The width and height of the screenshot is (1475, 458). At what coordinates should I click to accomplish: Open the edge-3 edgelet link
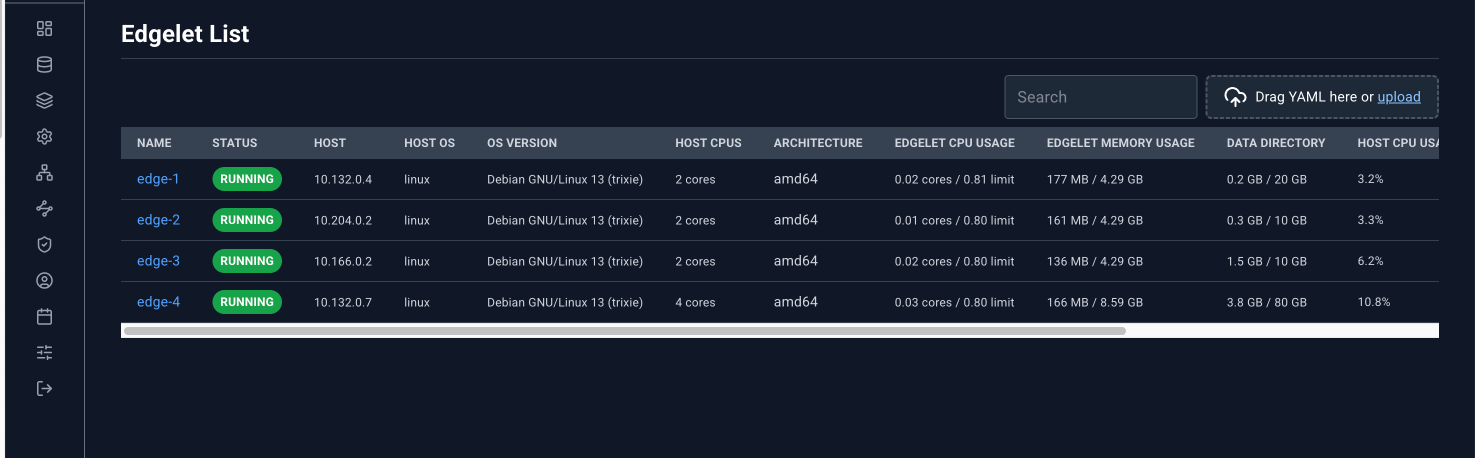(x=158, y=261)
